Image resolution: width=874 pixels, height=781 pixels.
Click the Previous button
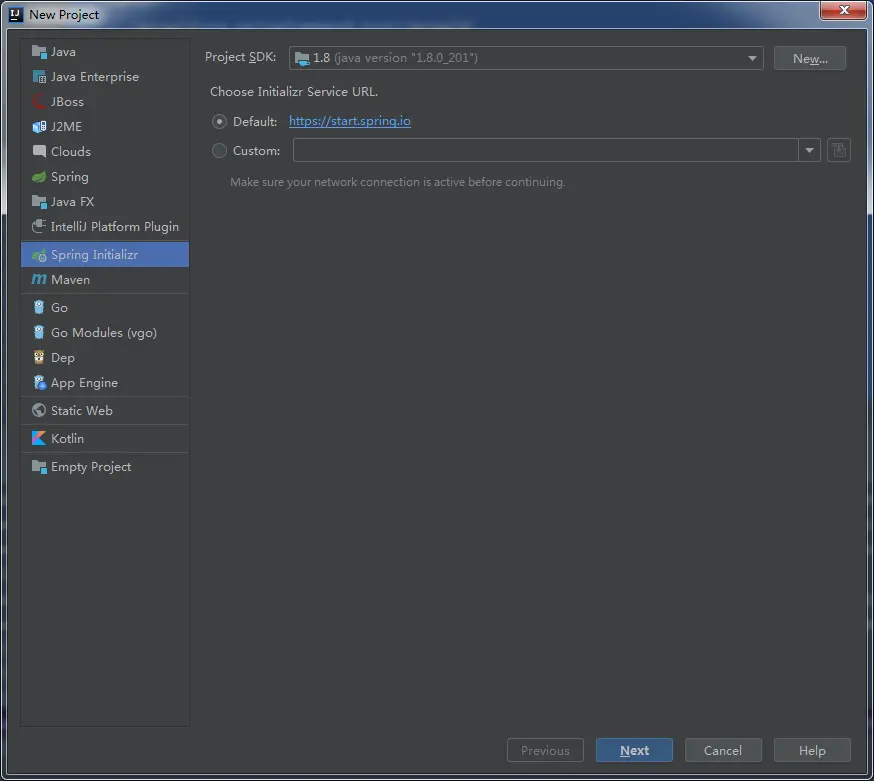[x=545, y=750]
